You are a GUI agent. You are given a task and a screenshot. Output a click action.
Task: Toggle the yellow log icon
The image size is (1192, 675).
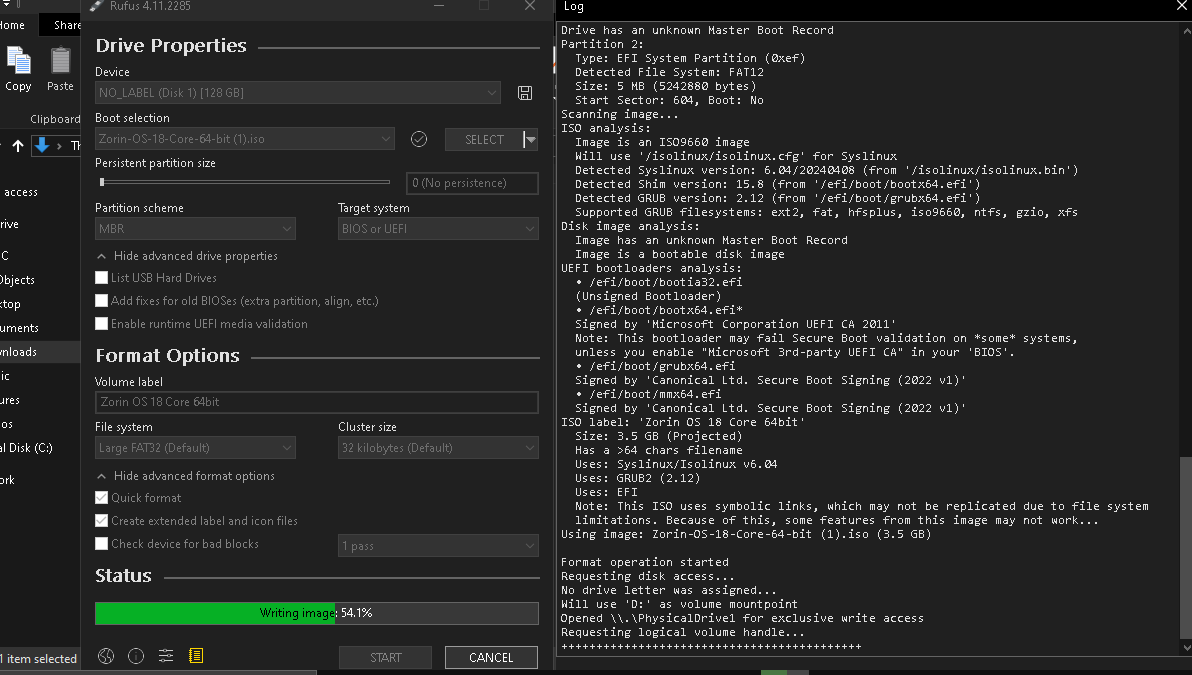[x=196, y=656]
